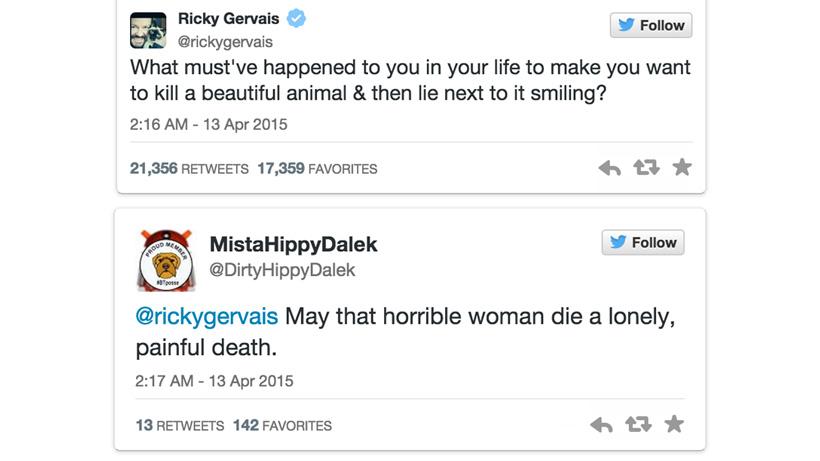Reply to Ricky Gervais's tweet
Image resolution: width=820 pixels, height=461 pixels.
click(609, 168)
